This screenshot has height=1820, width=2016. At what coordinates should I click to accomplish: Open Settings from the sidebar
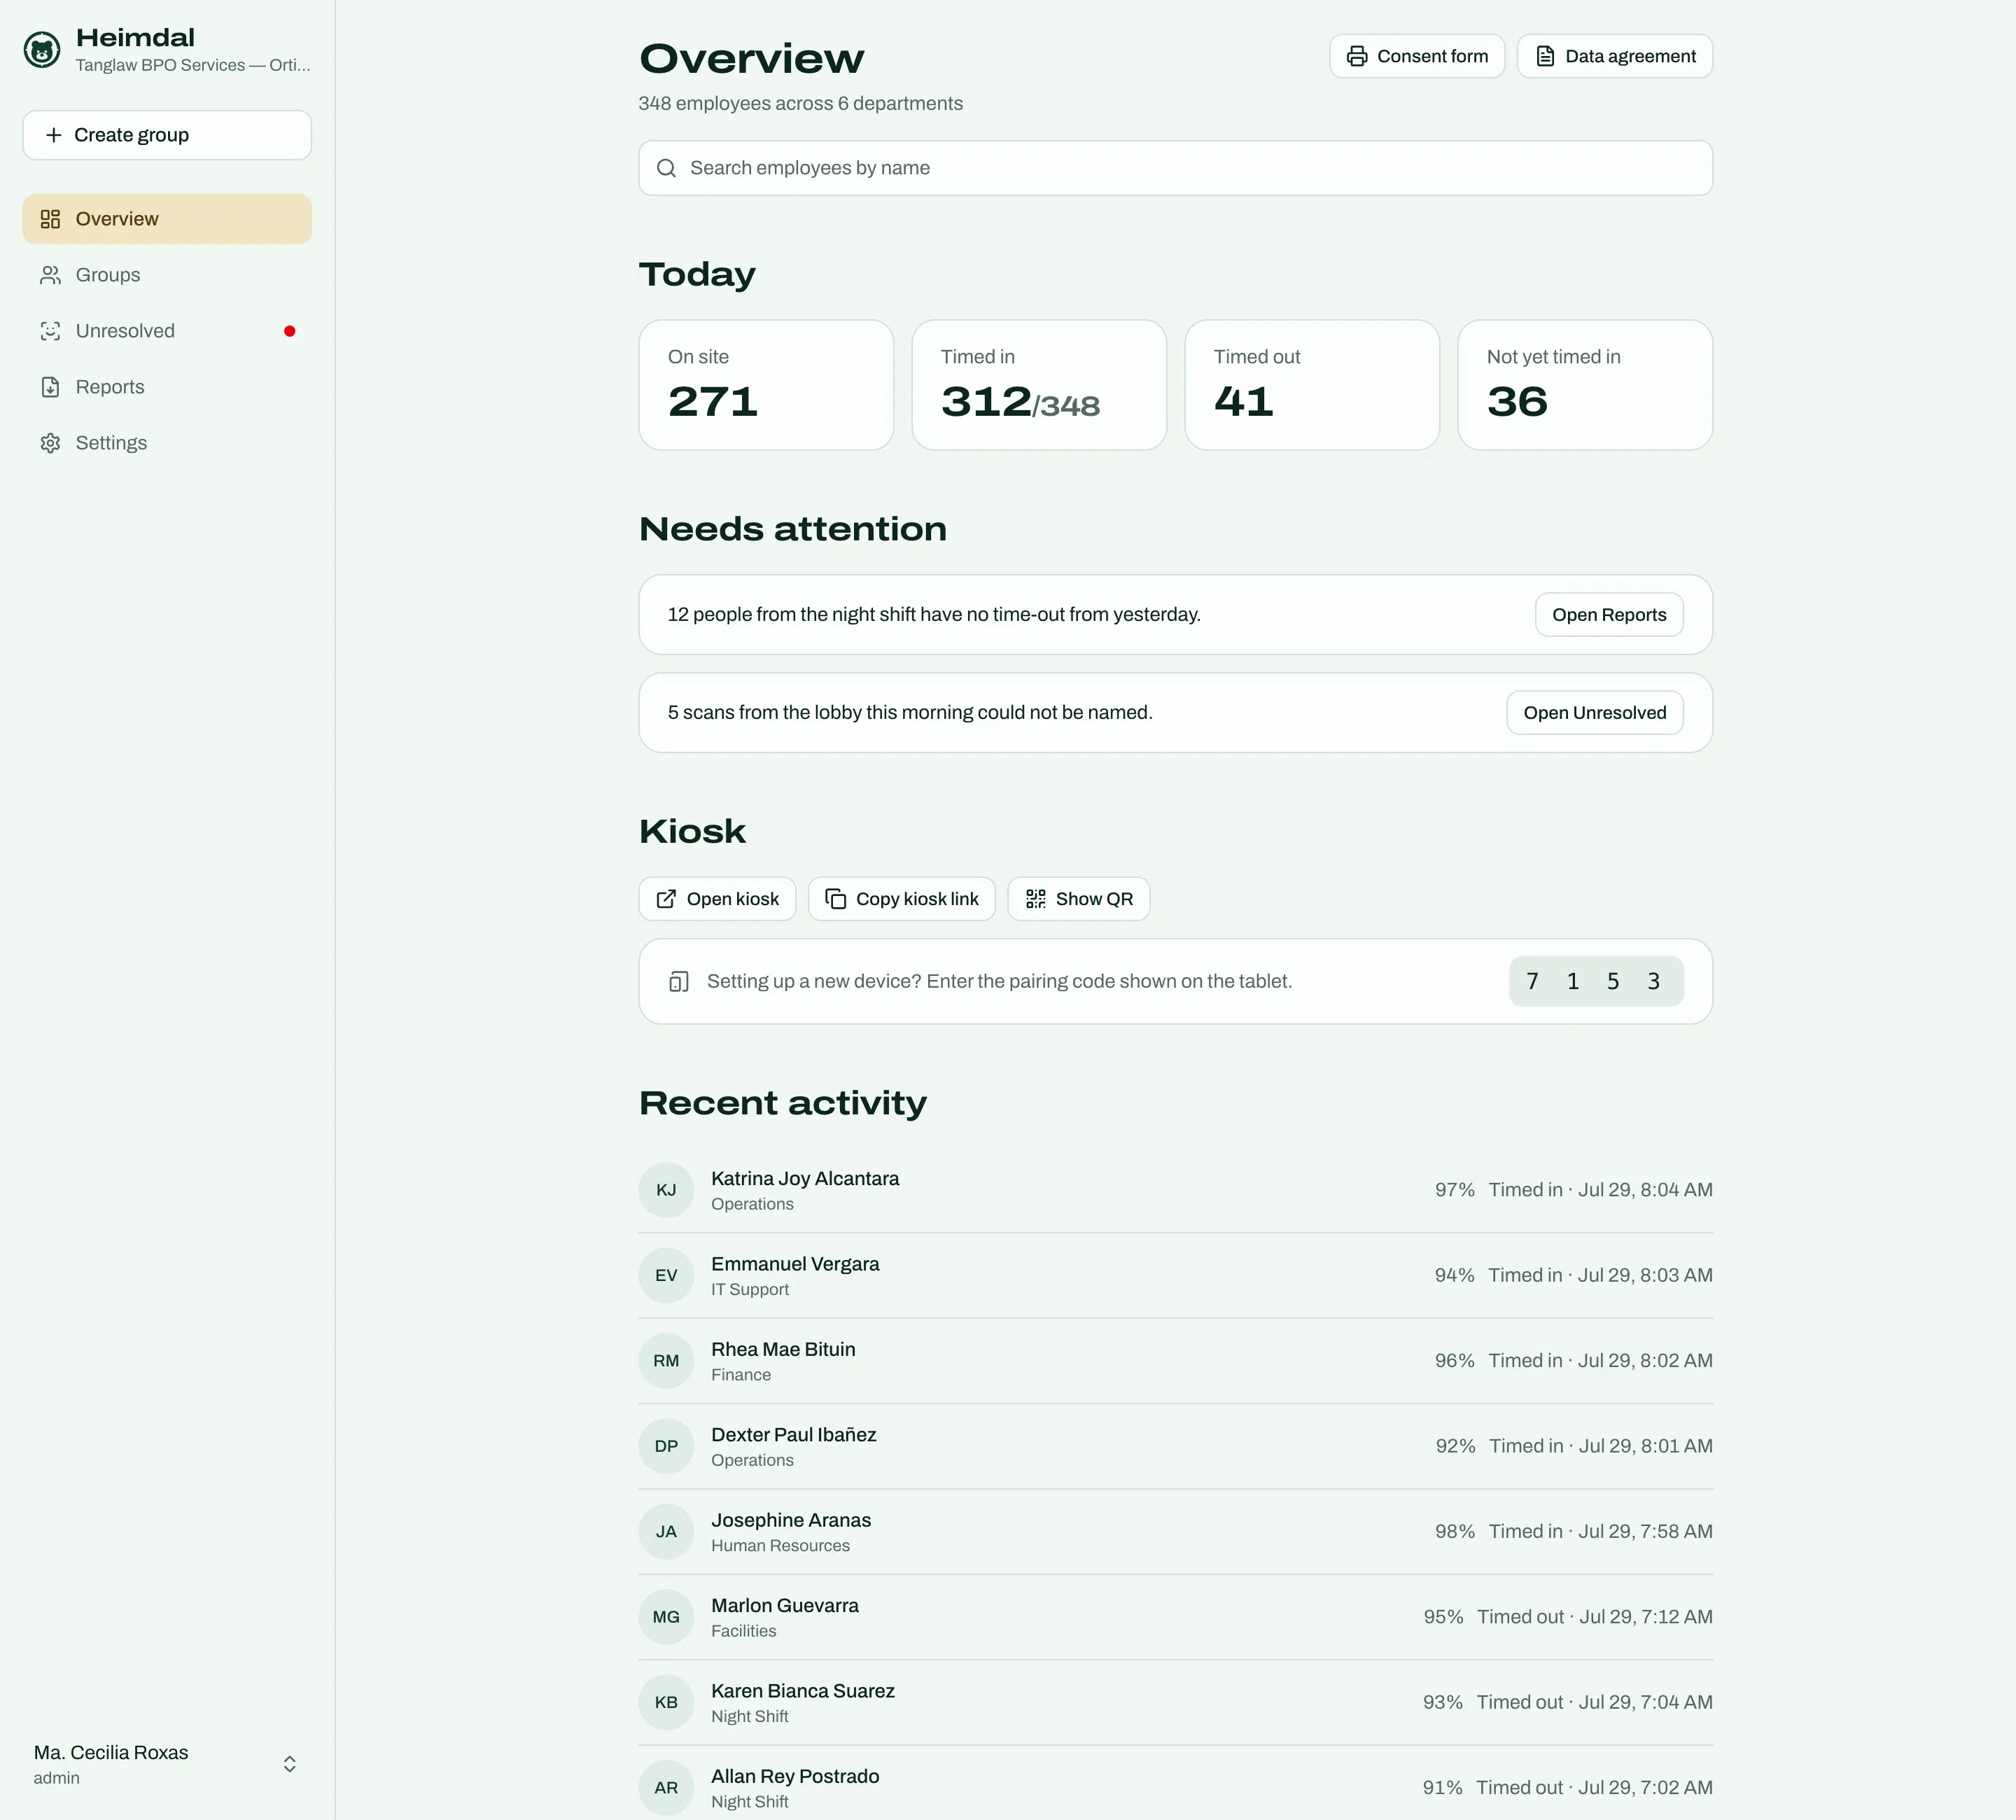coord(167,443)
